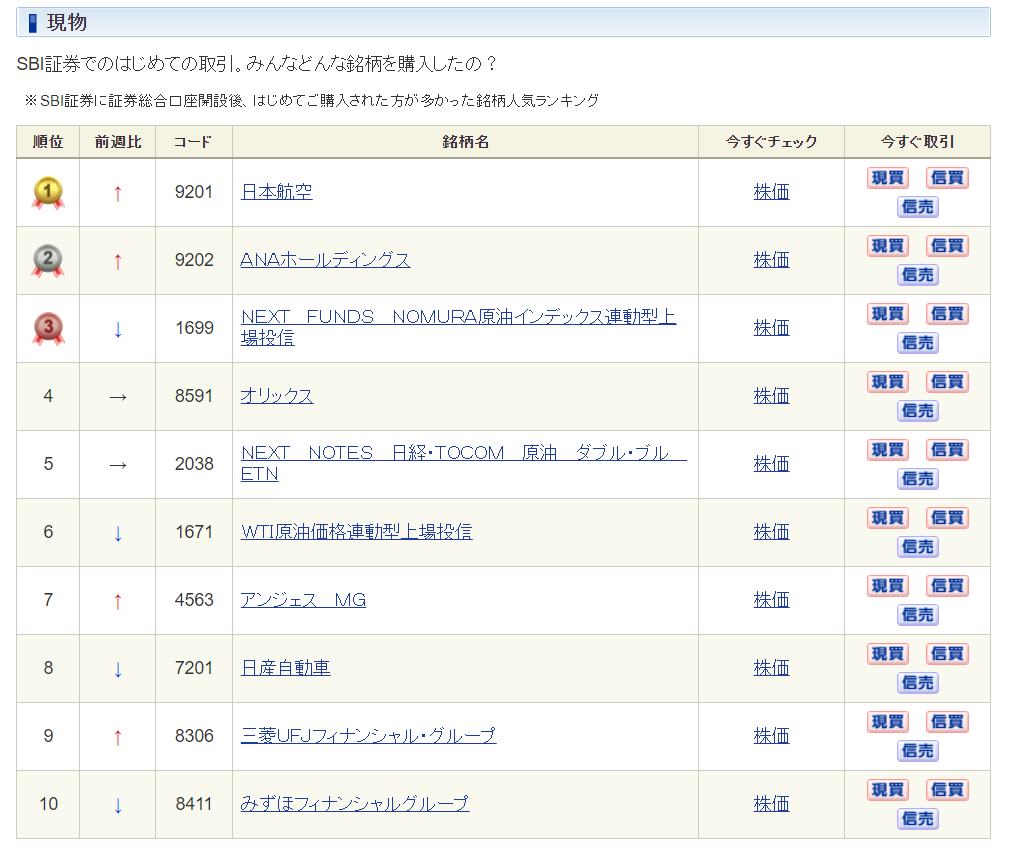Click the 前週比 column header

118,142
